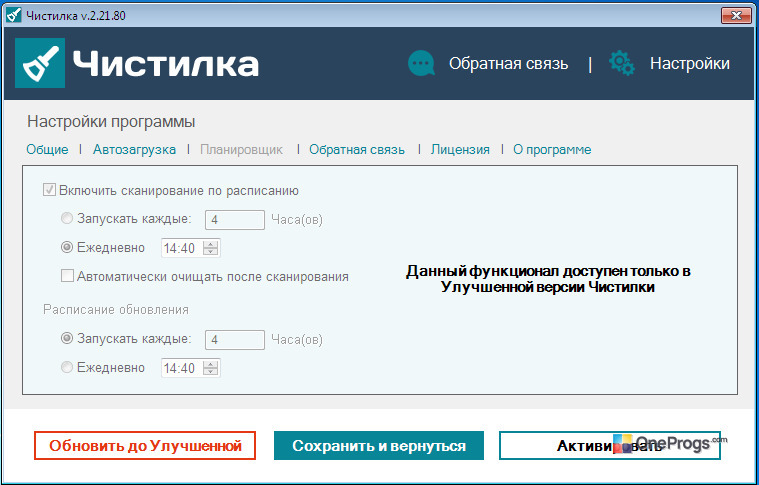This screenshot has height=485, width=759.
Task: Click the title bar app icon
Action: click(14, 15)
